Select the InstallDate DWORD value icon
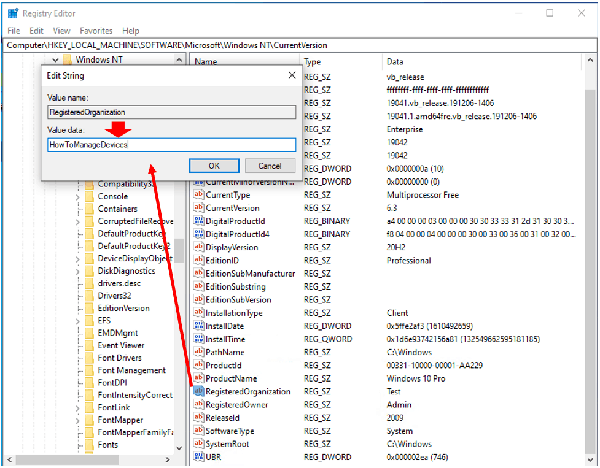Viewport: 600px width, 468px height. point(198,326)
